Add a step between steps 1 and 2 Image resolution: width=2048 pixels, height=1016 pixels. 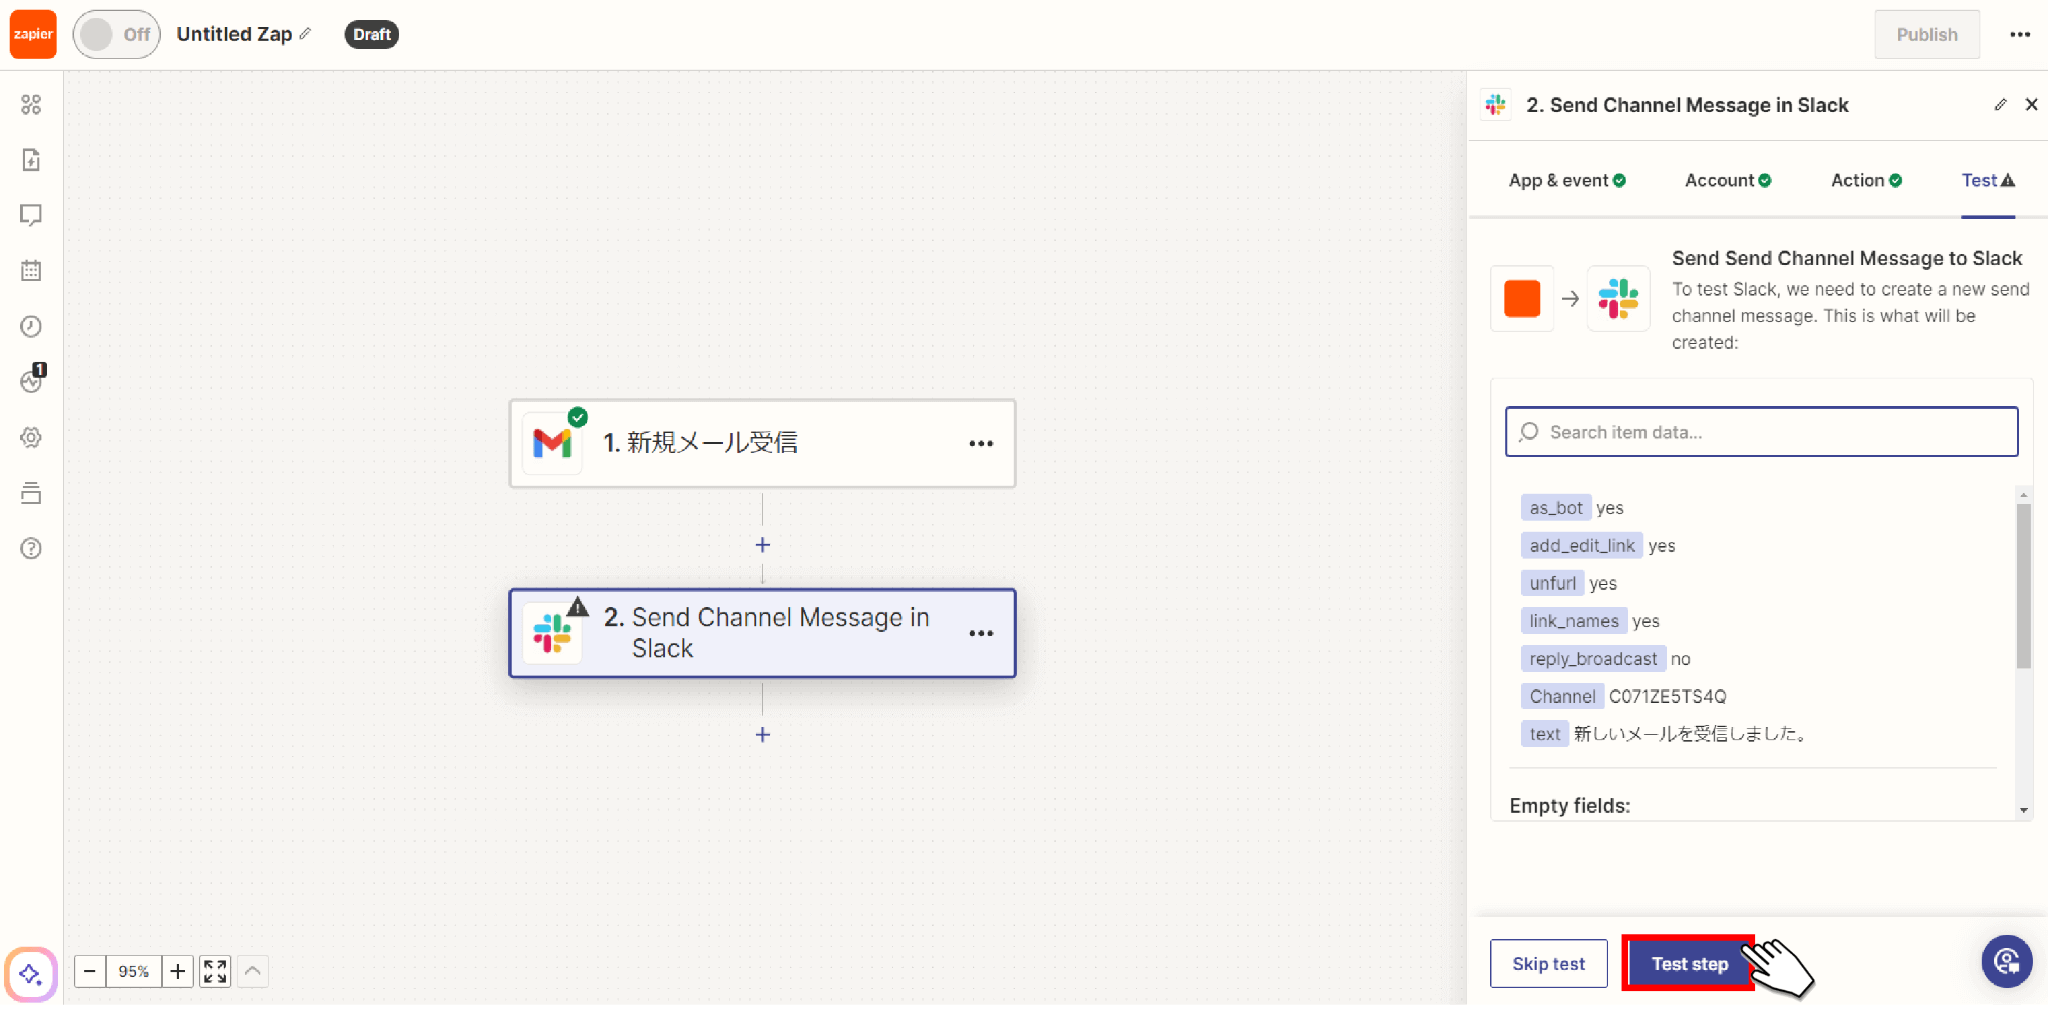[762, 545]
